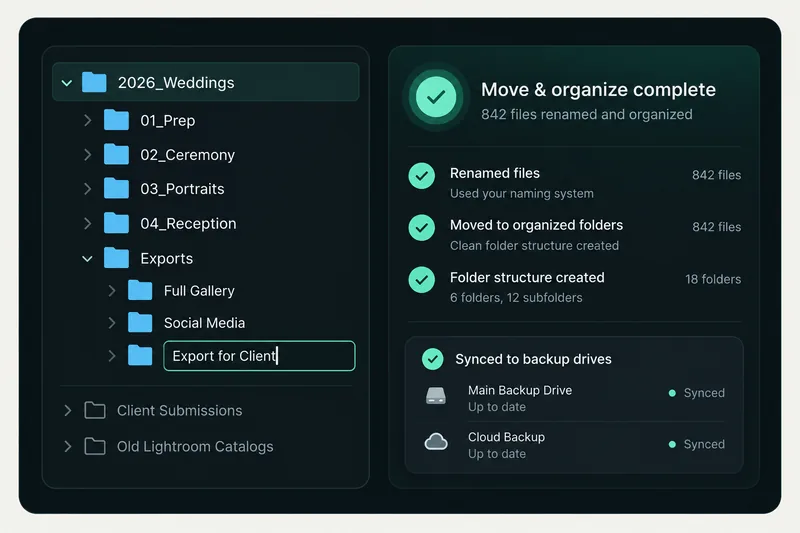Screen dimensions: 800x533
Task: Click the 02_Ceremony folder icon
Action: click(116, 154)
